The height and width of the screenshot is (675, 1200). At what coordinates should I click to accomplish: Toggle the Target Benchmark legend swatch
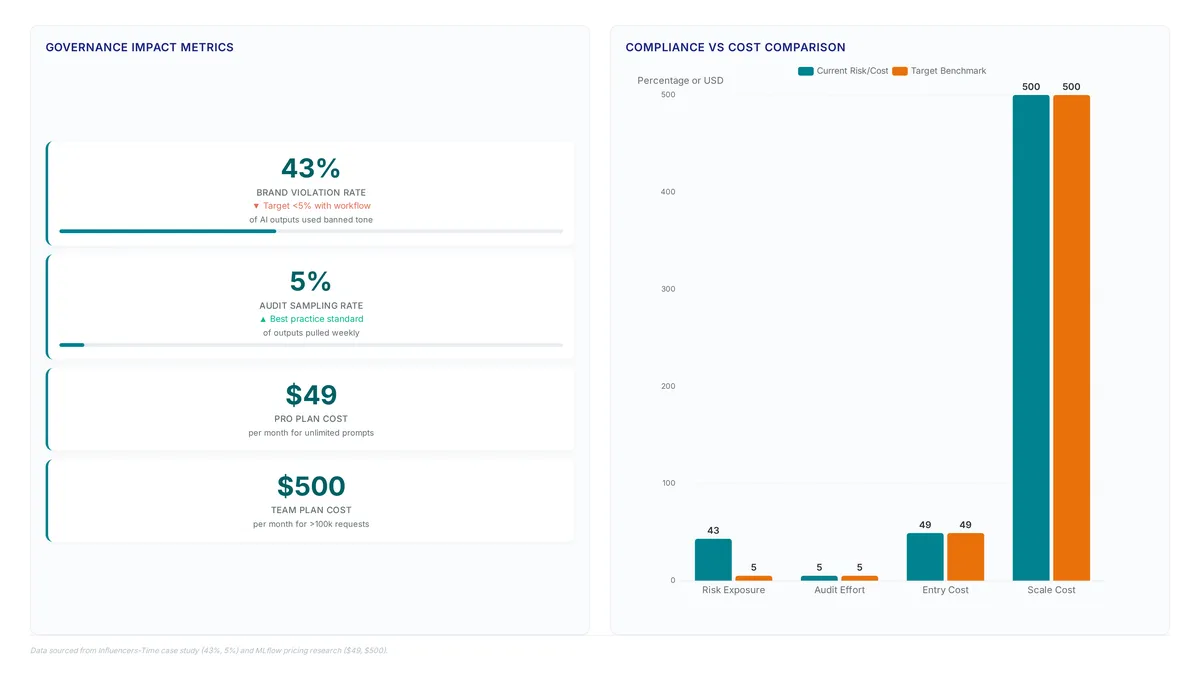900,71
